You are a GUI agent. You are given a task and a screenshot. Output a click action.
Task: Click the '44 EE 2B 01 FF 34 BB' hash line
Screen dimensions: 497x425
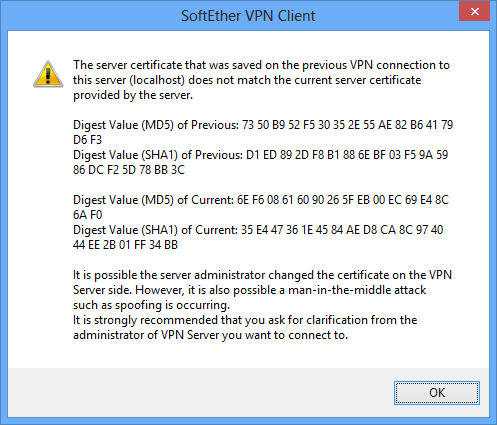click(125, 245)
